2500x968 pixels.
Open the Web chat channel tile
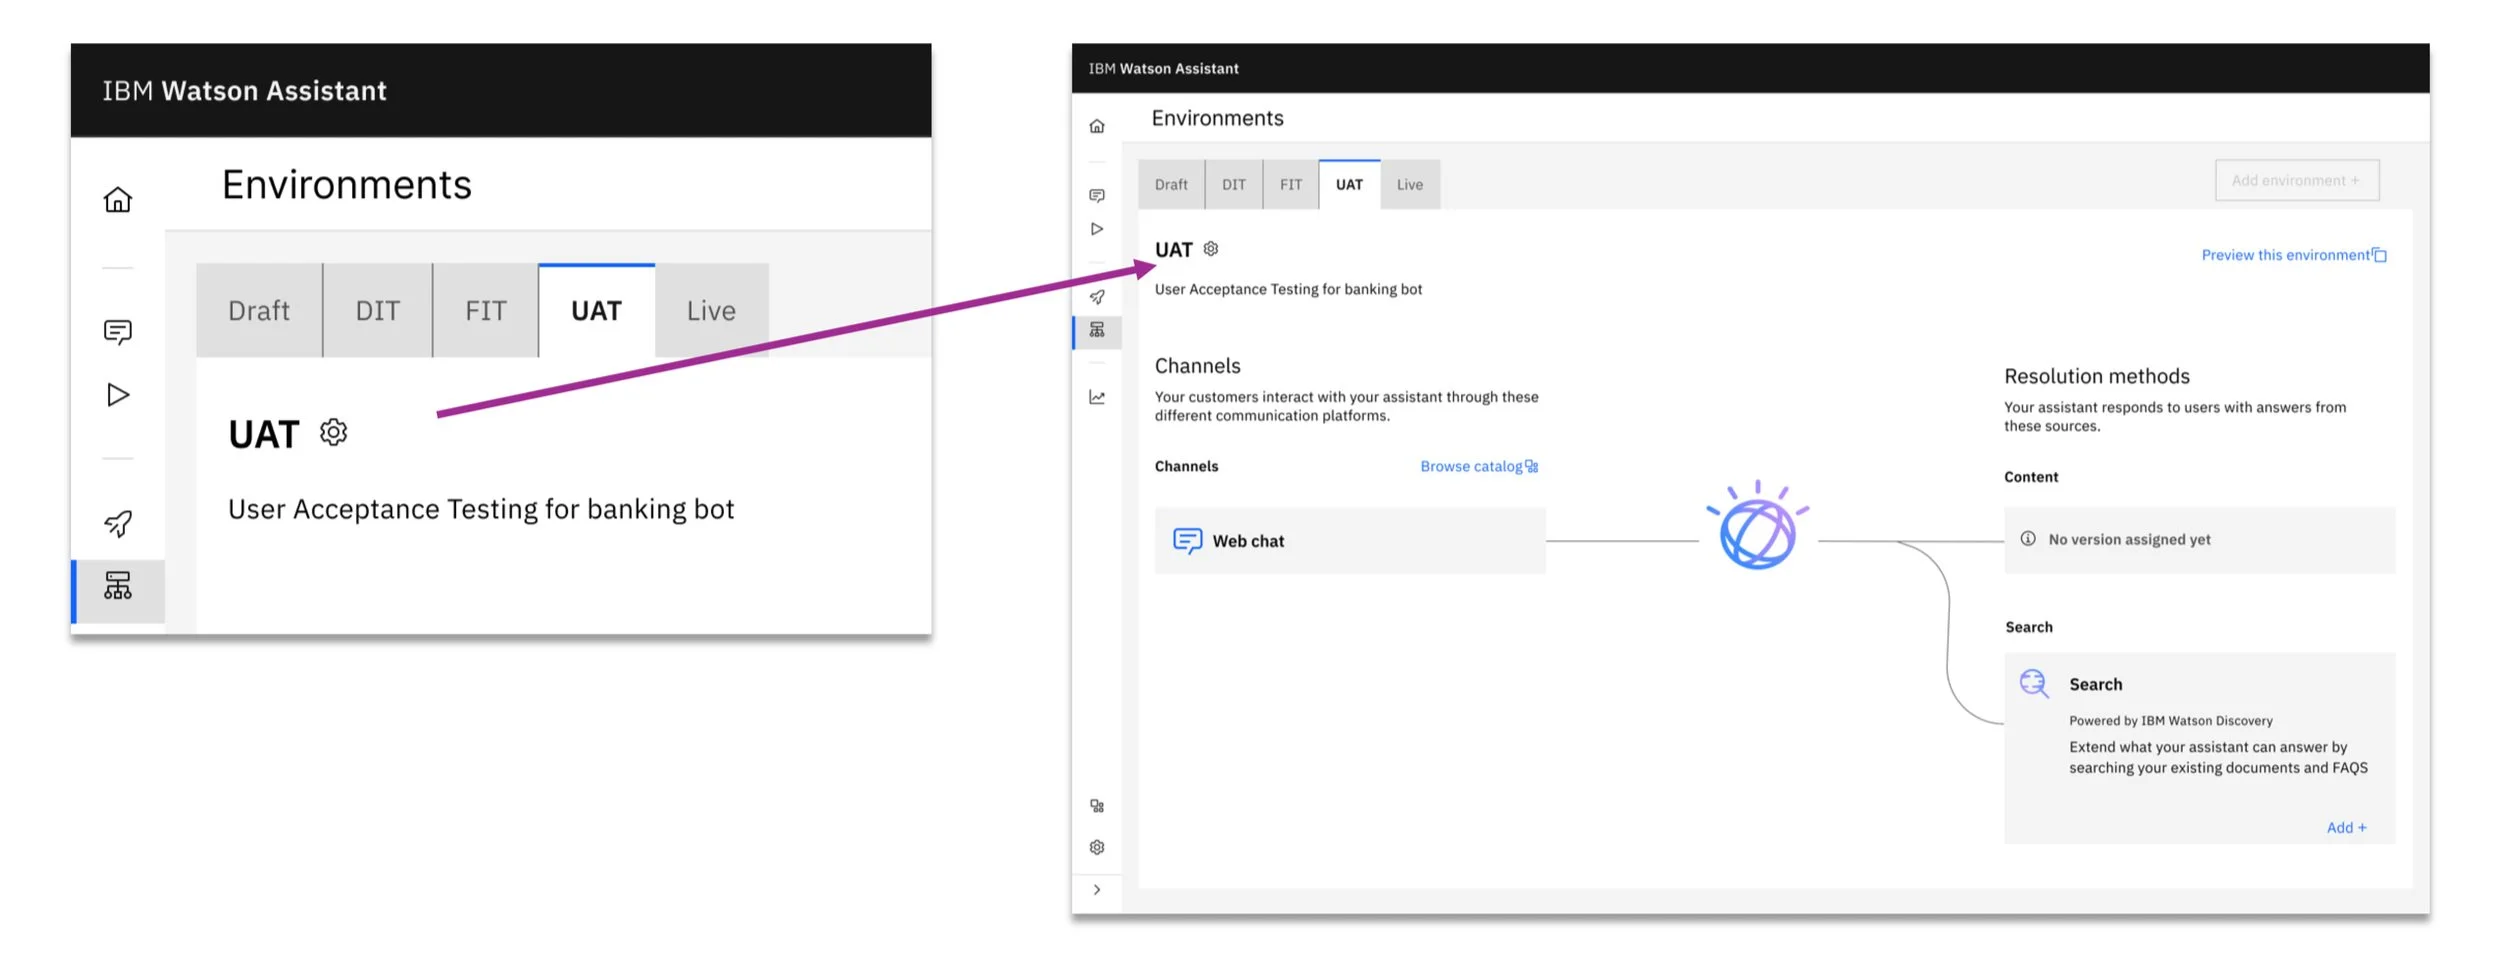[x=1350, y=541]
